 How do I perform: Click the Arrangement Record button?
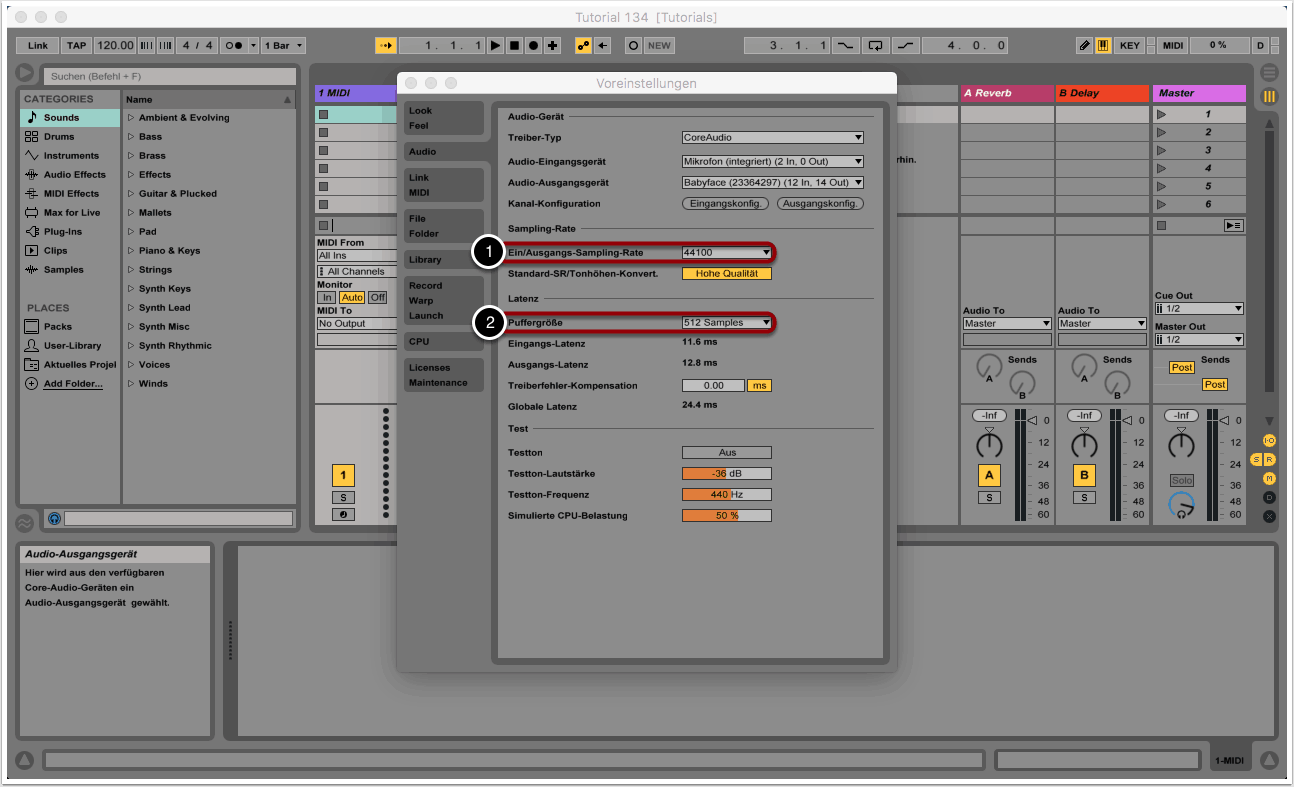533,46
